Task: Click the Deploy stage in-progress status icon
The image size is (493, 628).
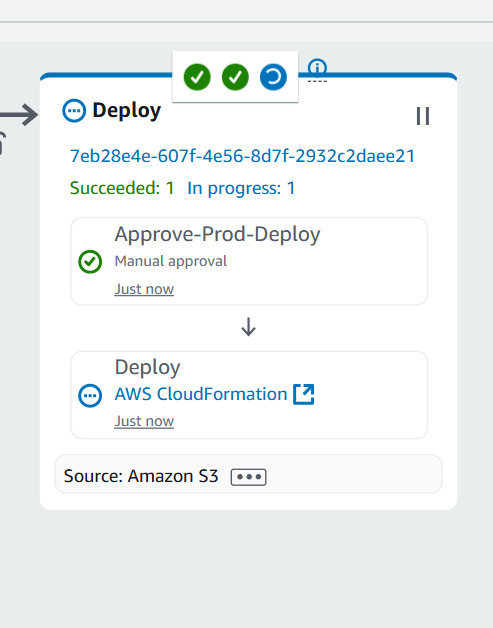Action: (74, 111)
